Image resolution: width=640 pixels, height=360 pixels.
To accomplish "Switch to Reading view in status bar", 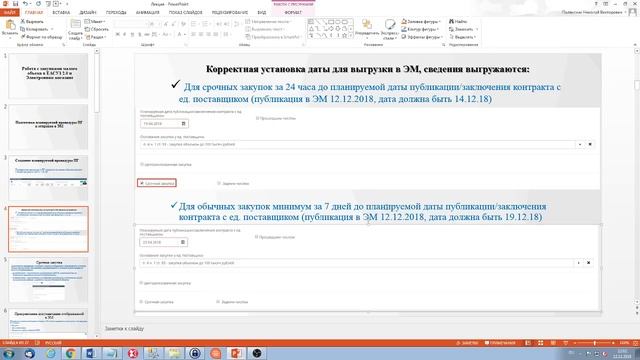I will coord(553,343).
